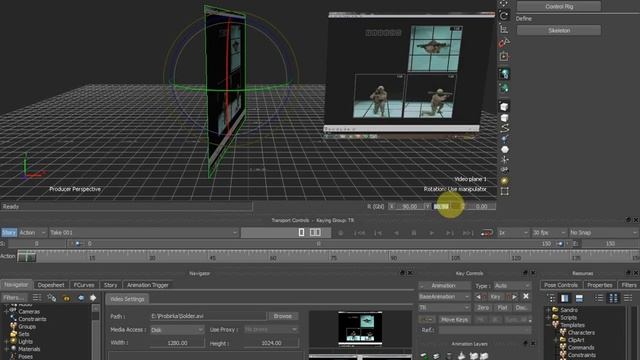This screenshot has width=640, height=360.
Task: Click Browse next to video path
Action: pos(282,316)
